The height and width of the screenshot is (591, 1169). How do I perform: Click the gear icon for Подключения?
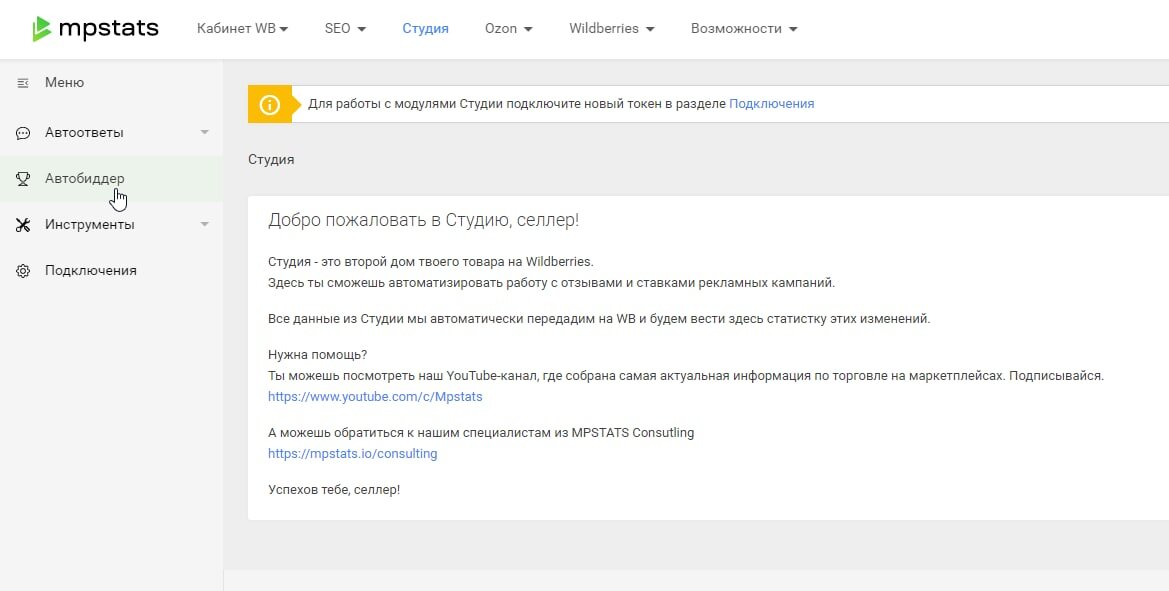pyautogui.click(x=23, y=271)
